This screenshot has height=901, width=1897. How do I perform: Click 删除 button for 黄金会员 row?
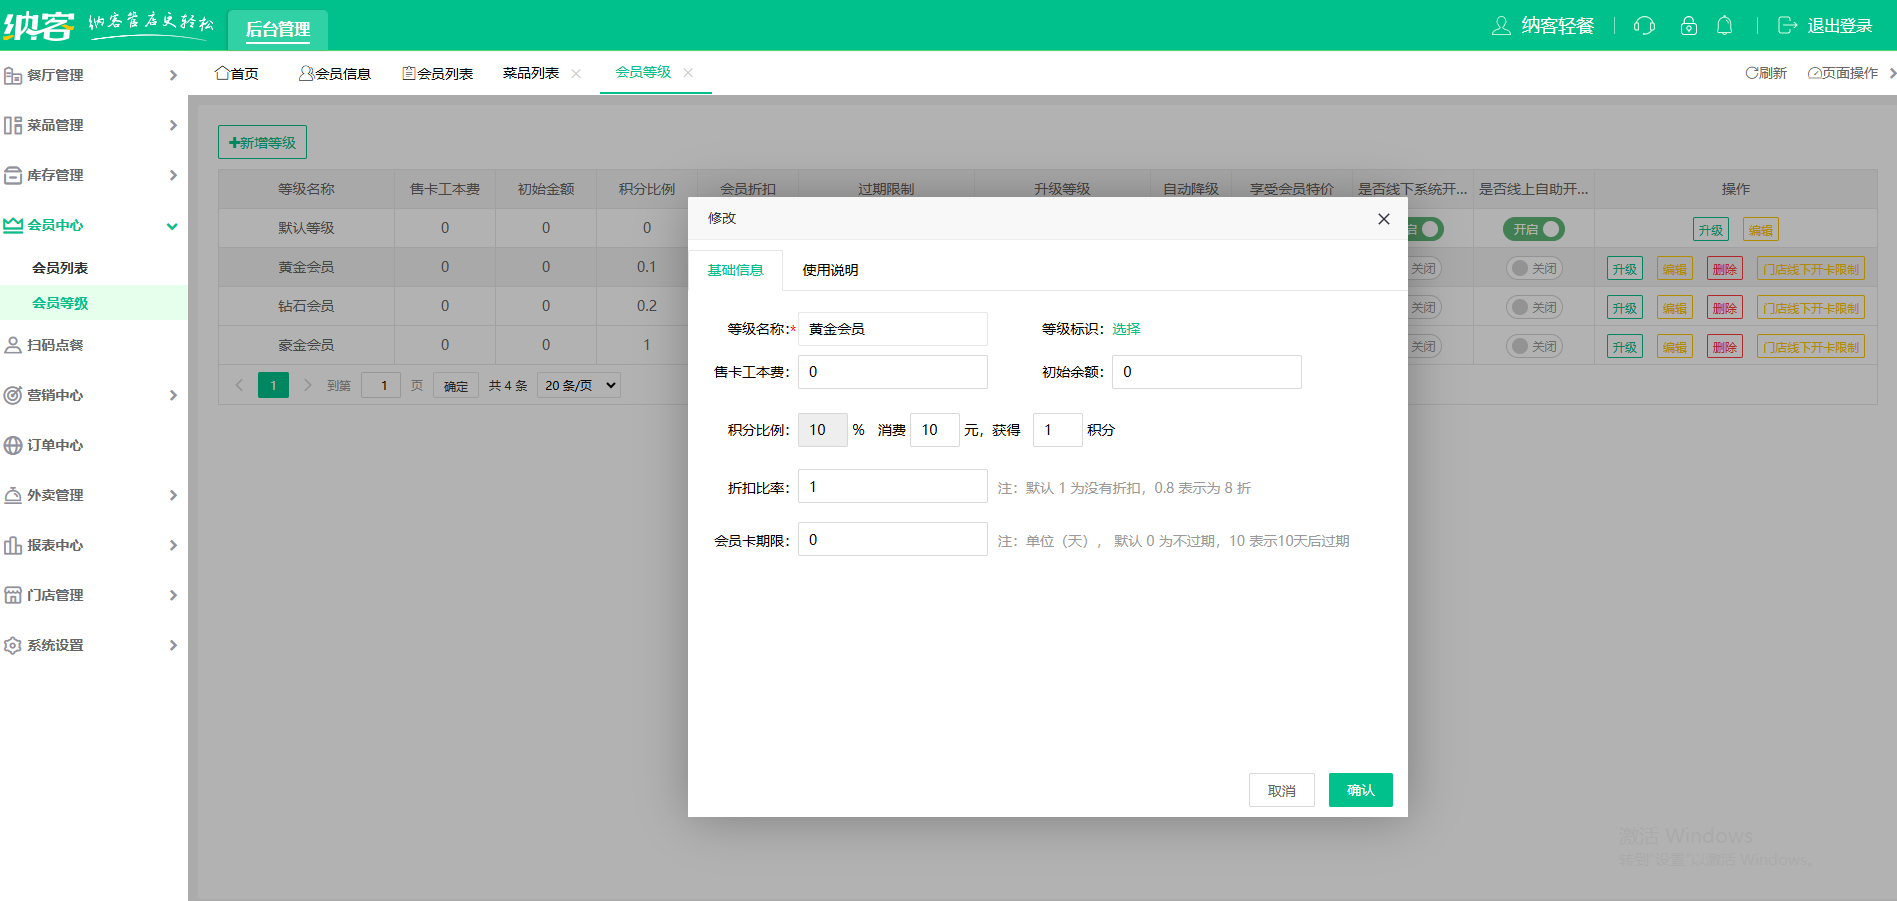pyautogui.click(x=1724, y=268)
